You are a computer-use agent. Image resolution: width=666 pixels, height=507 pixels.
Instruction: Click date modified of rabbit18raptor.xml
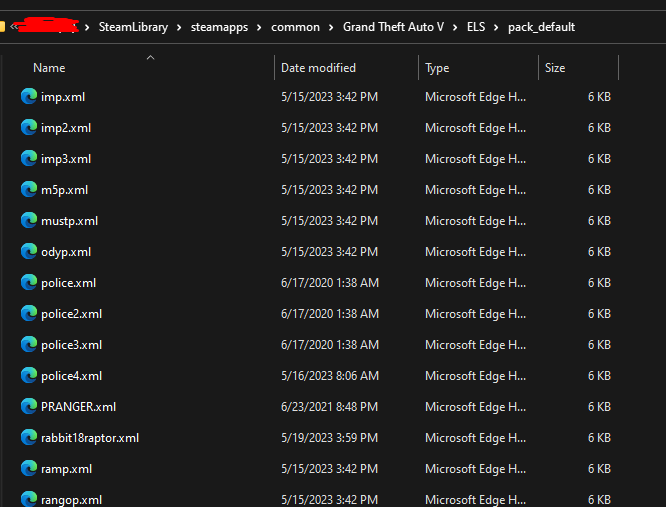click(329, 438)
